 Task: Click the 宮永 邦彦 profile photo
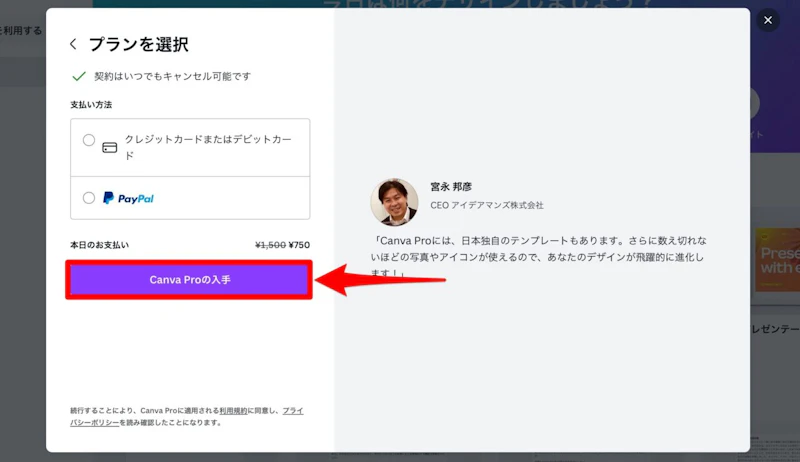coord(394,202)
